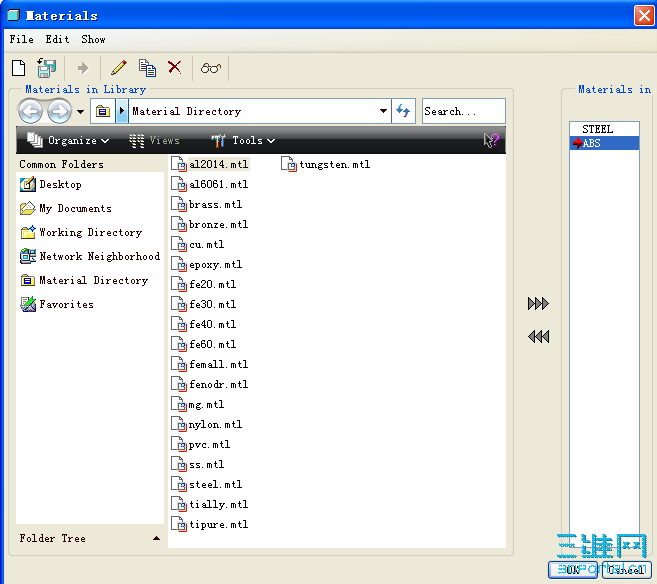Viewport: 657px width, 584px height.
Task: Select Material Directory in Common Folders
Action: tap(84, 280)
